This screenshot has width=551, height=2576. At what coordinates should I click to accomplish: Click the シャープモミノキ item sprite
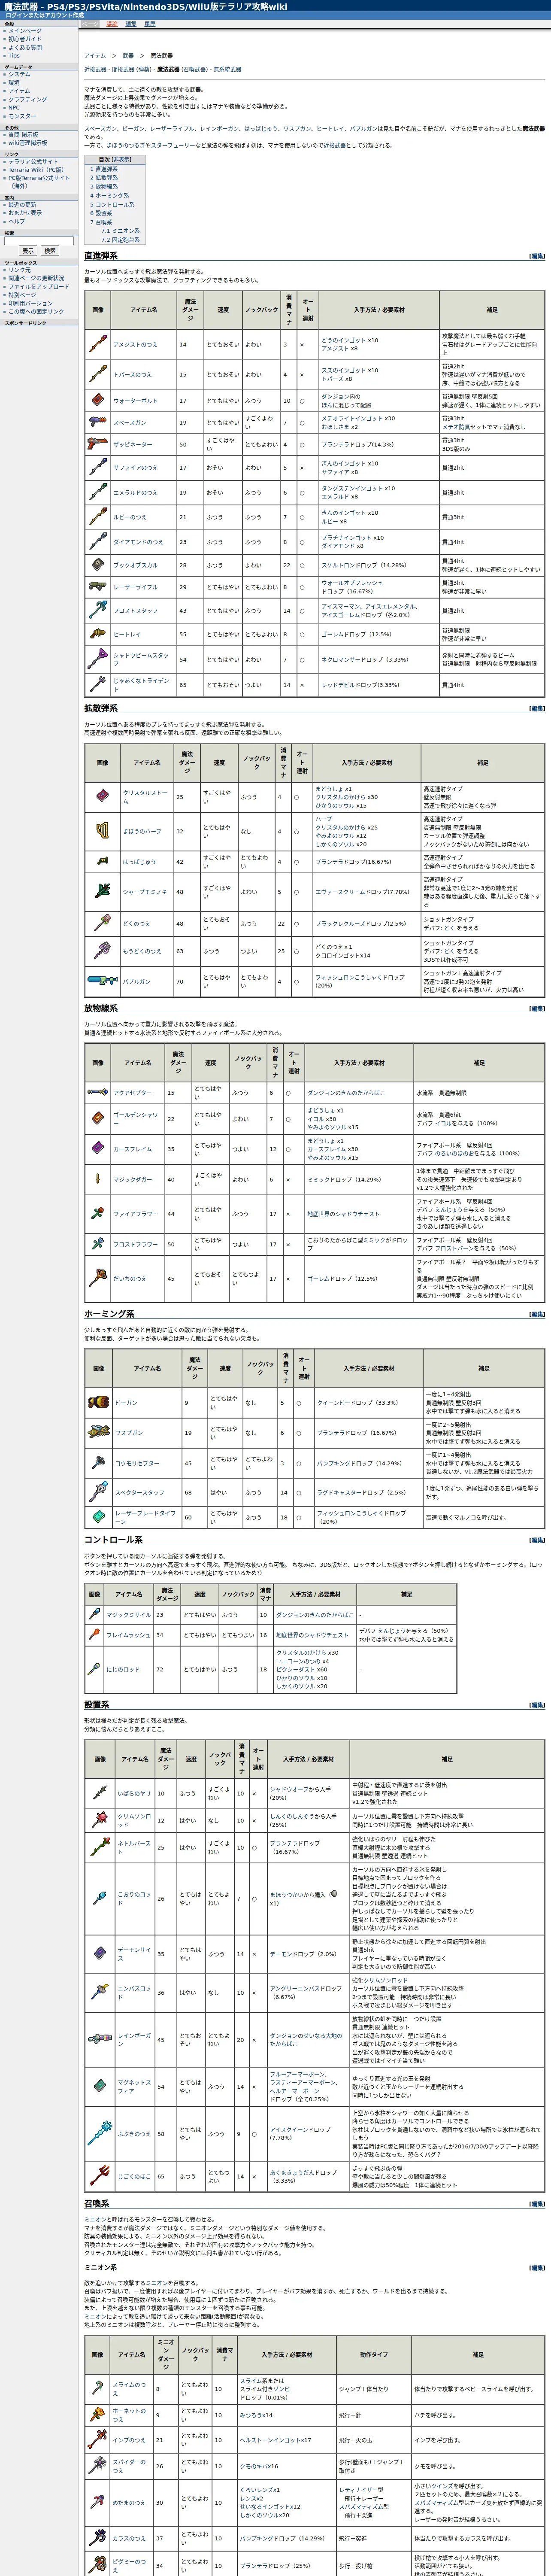(x=102, y=891)
